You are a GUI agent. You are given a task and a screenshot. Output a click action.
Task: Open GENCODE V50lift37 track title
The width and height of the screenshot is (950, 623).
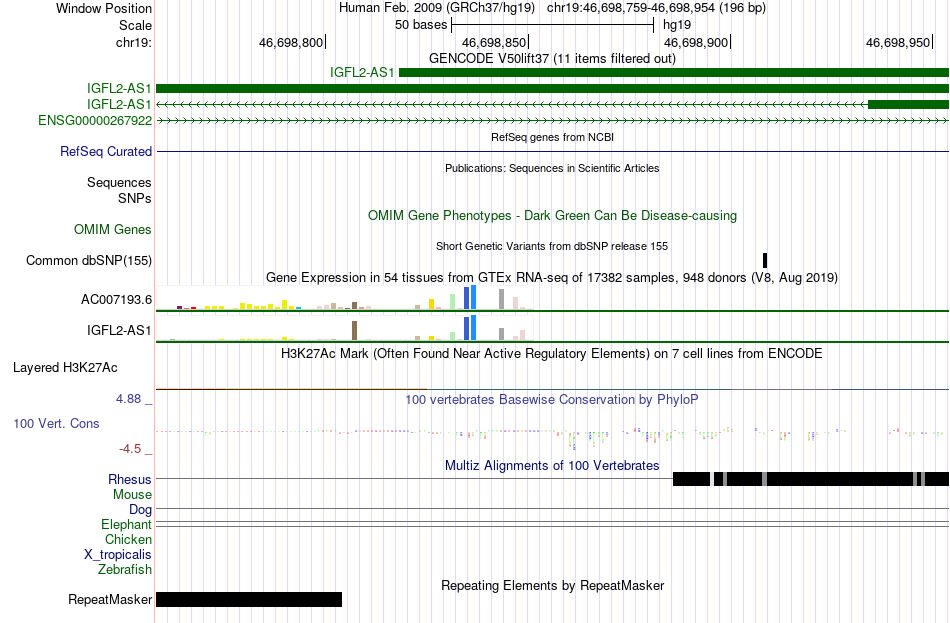tap(553, 58)
